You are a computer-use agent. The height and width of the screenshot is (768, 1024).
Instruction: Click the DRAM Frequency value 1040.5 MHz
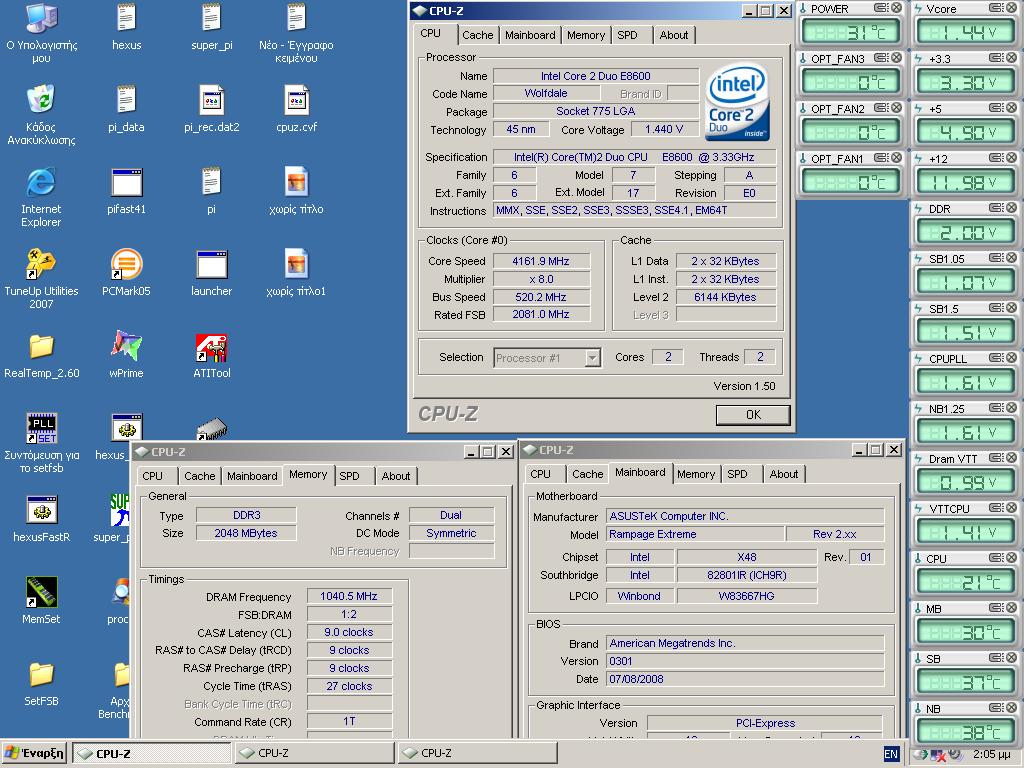[x=349, y=596]
